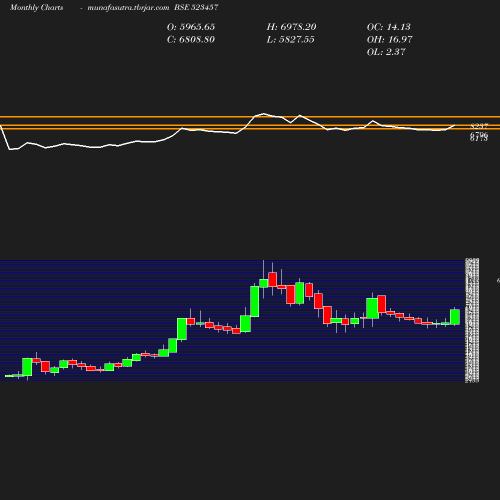Select the high value 'H: 6978.20'
The width and height of the screenshot is (500, 500).
(291, 27)
